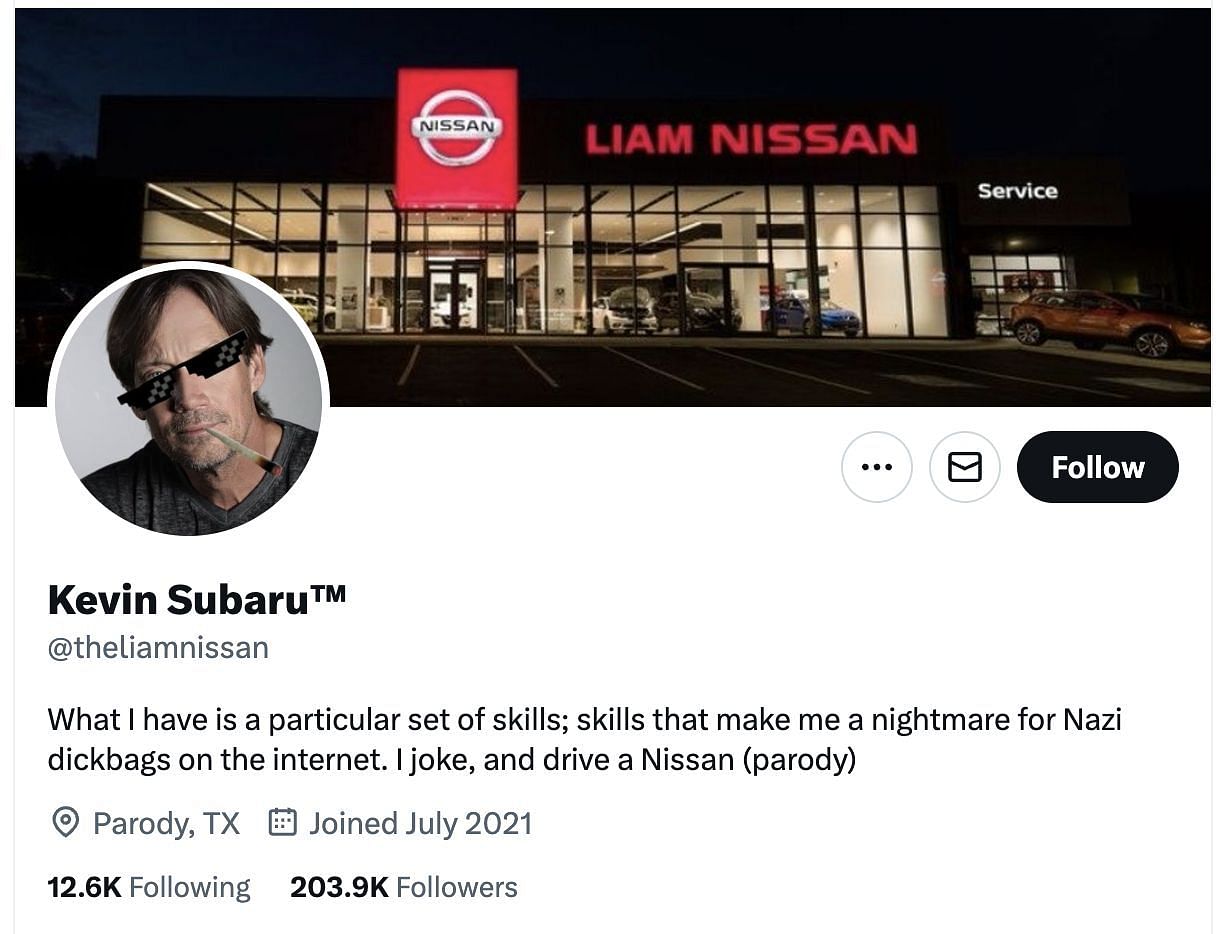Open the circular profile avatar photo

(x=189, y=401)
